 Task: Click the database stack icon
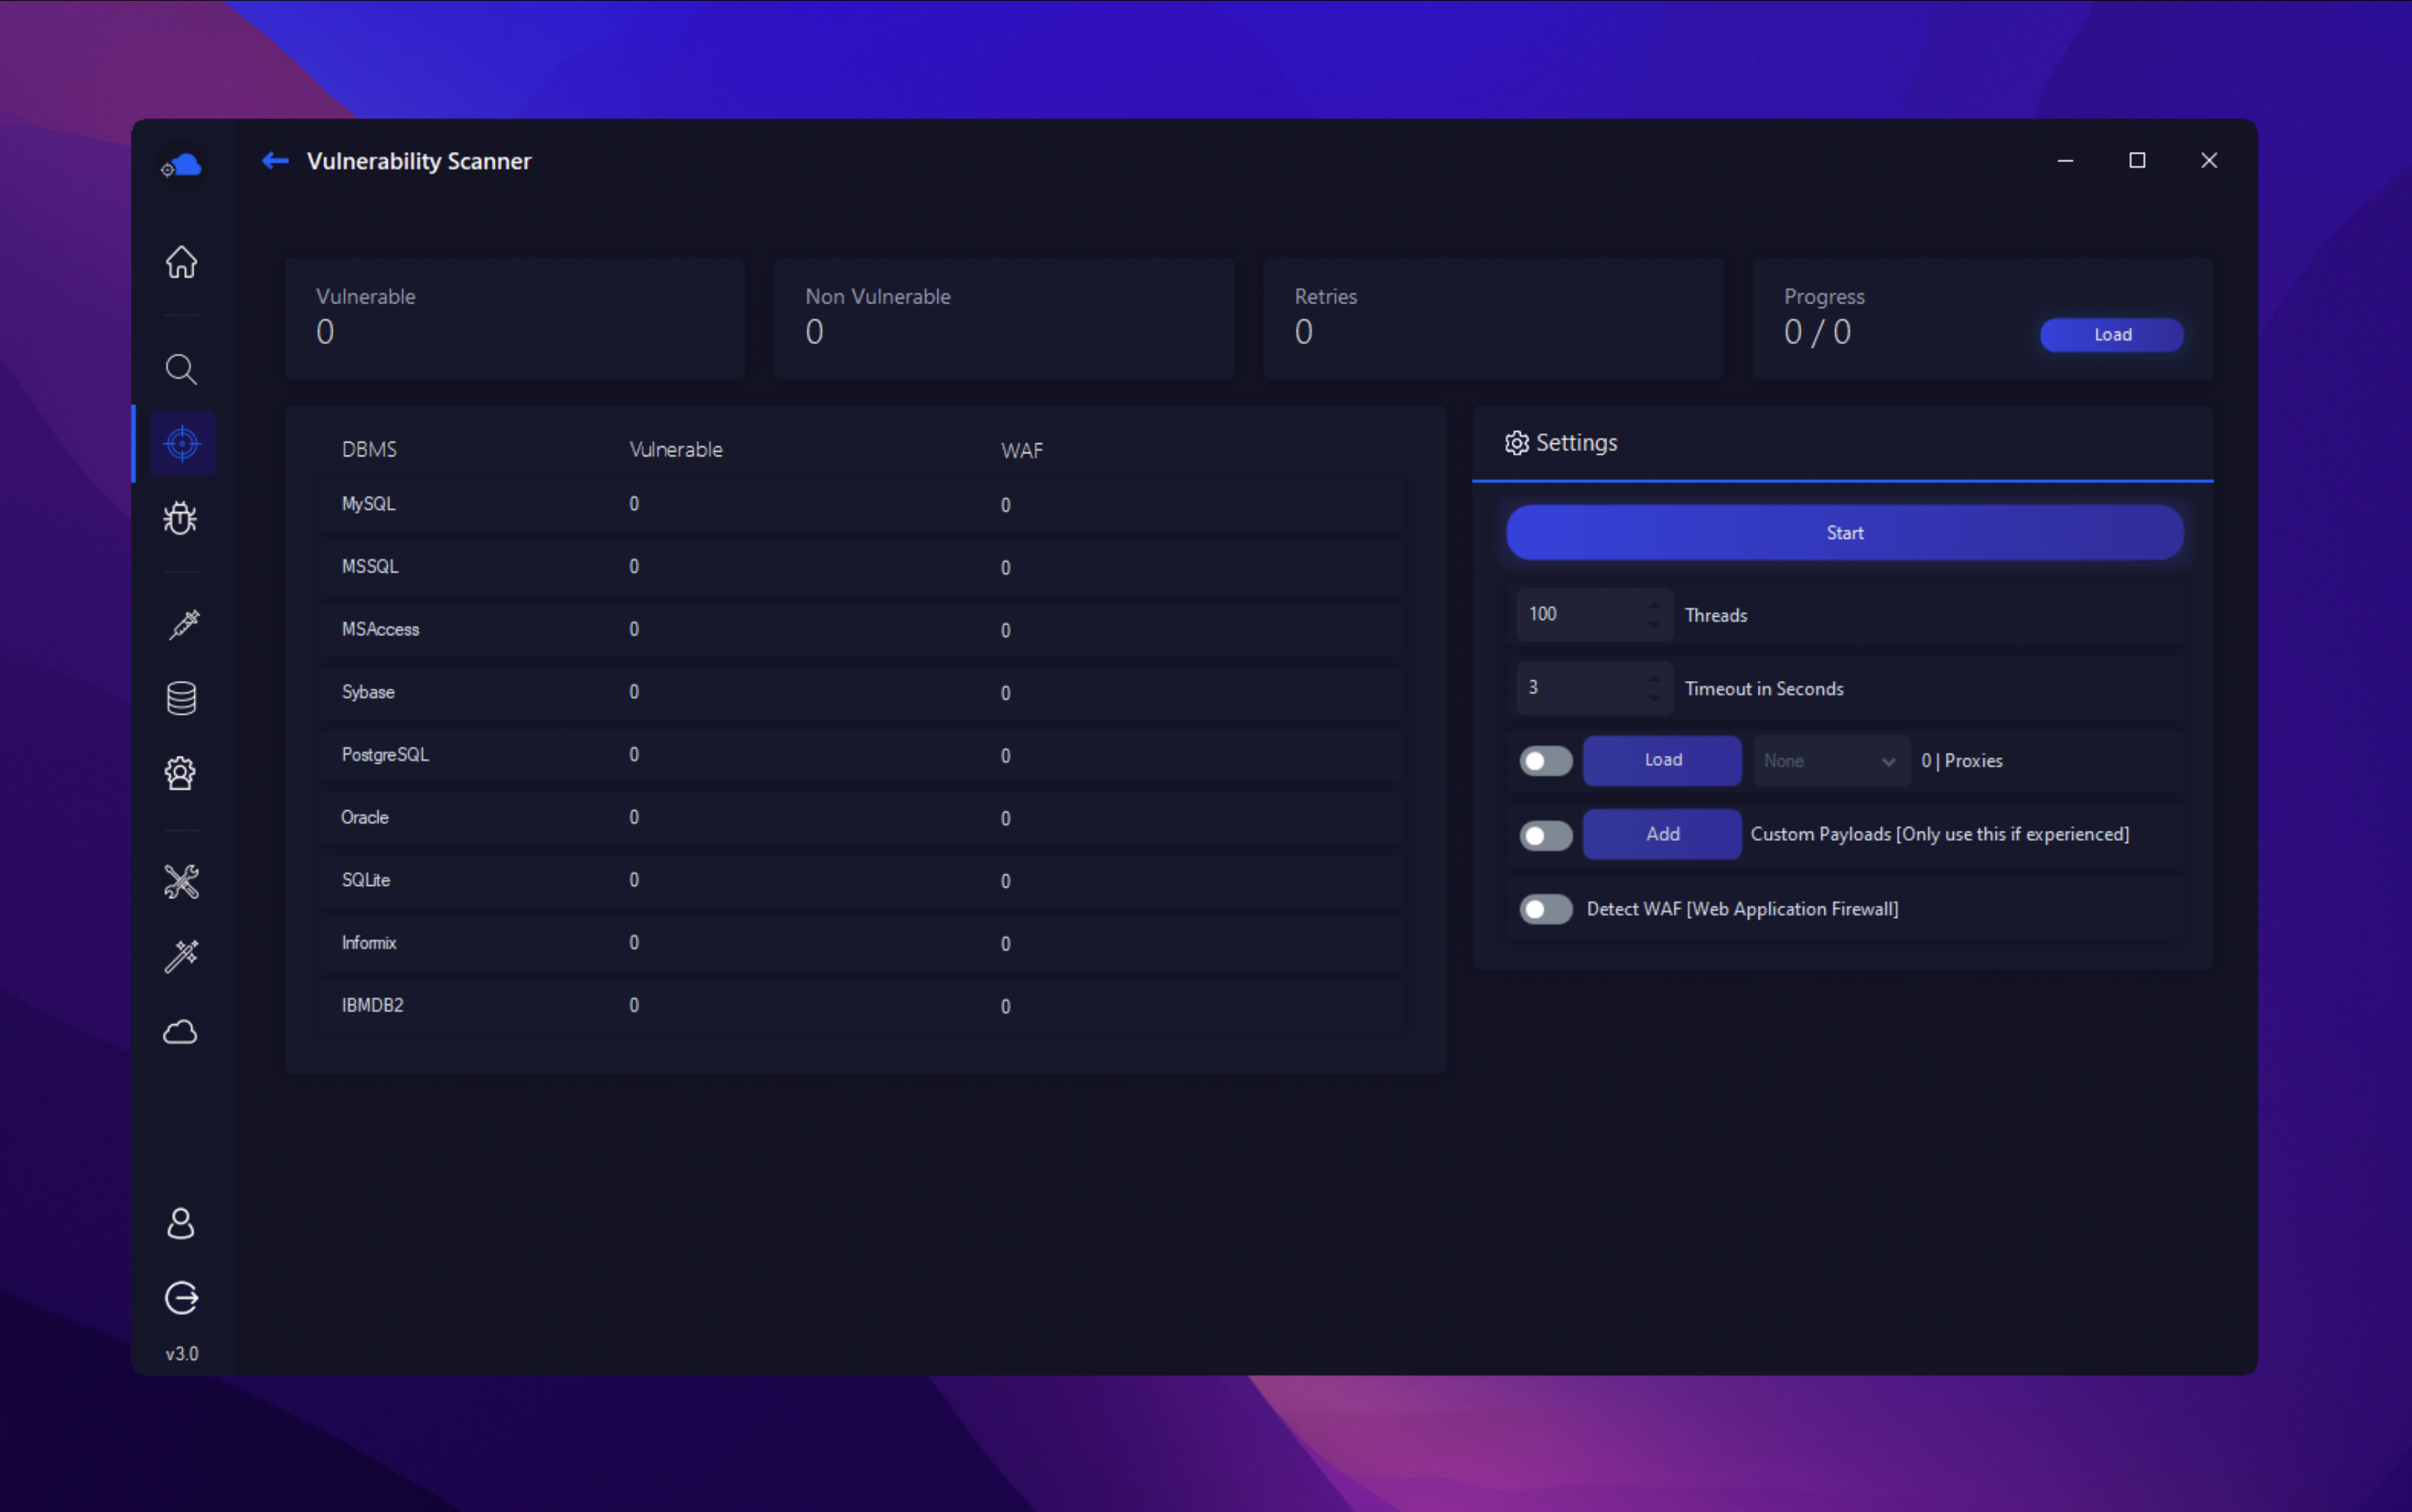[x=181, y=698]
